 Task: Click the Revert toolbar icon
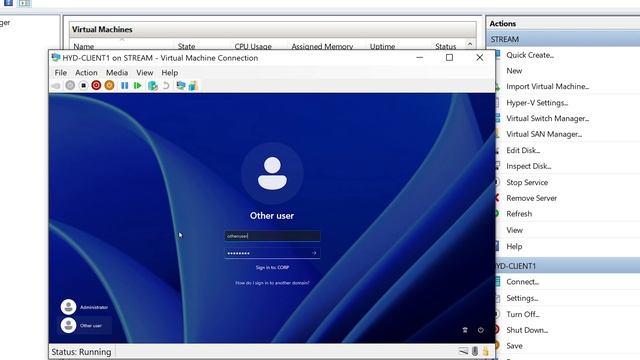click(x=166, y=85)
